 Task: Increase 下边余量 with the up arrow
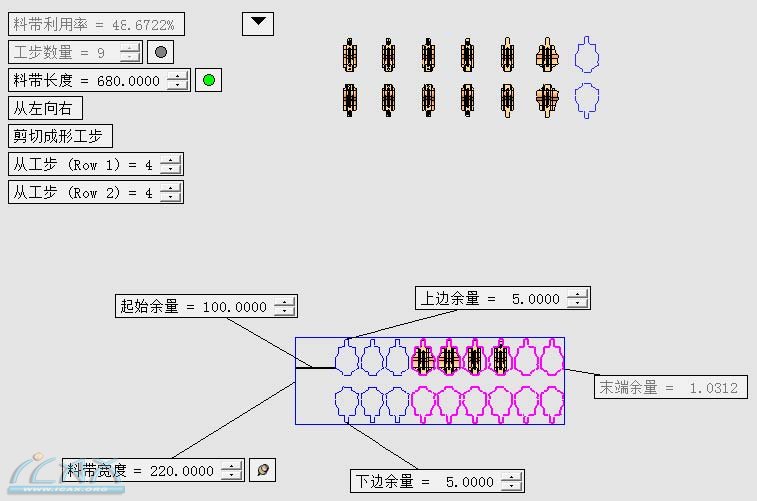tap(512, 477)
